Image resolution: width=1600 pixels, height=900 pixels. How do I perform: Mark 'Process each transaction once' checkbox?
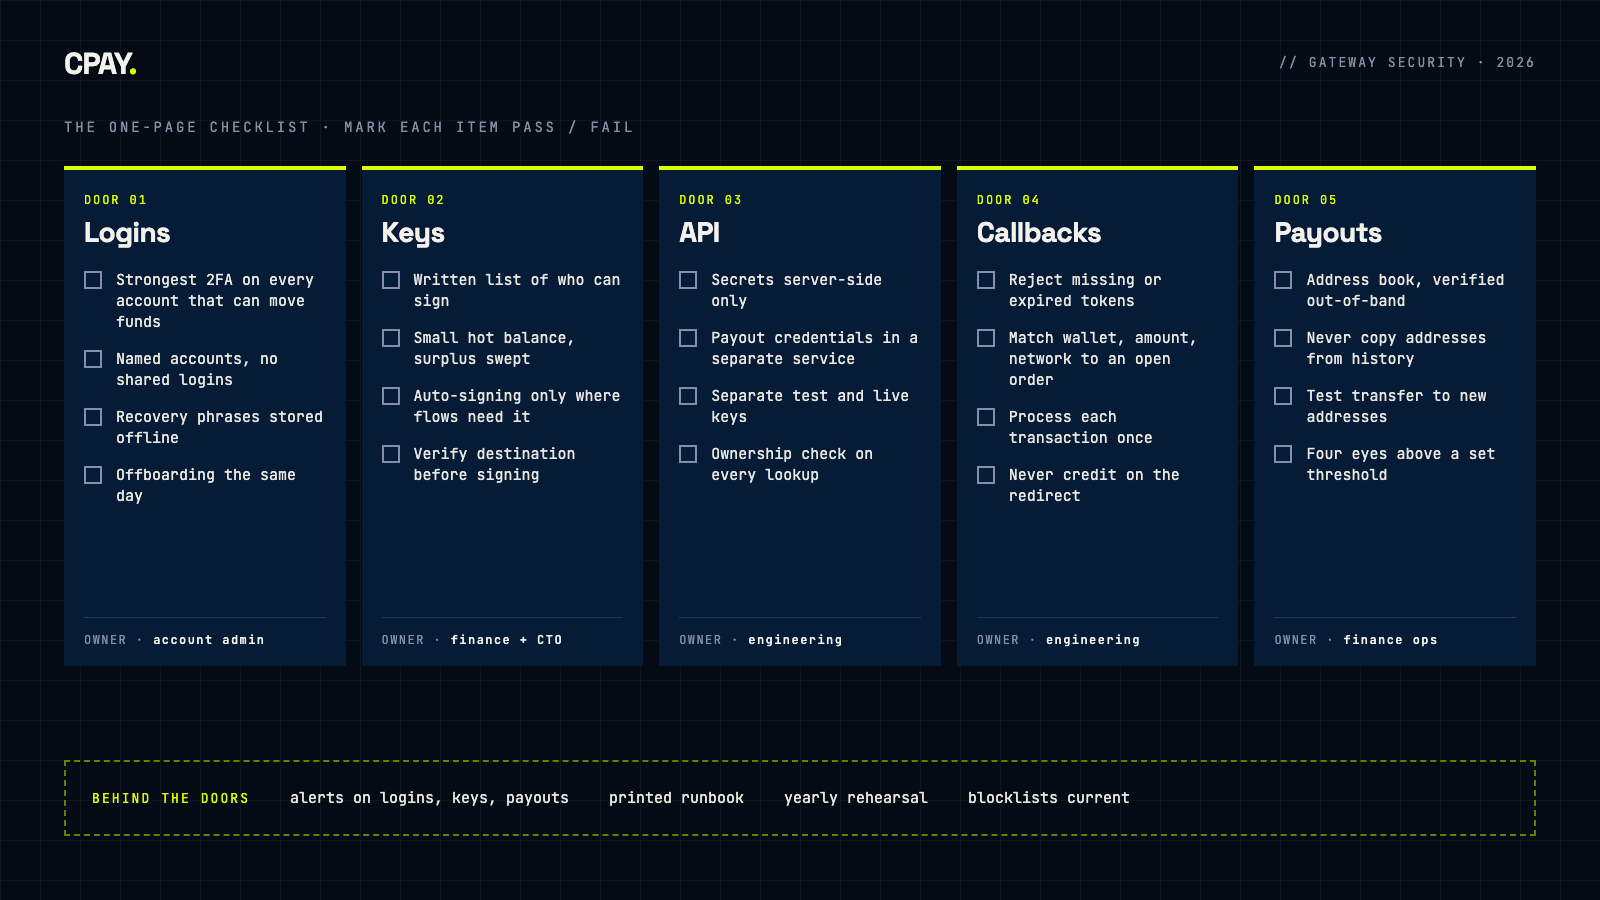pyautogui.click(x=986, y=417)
